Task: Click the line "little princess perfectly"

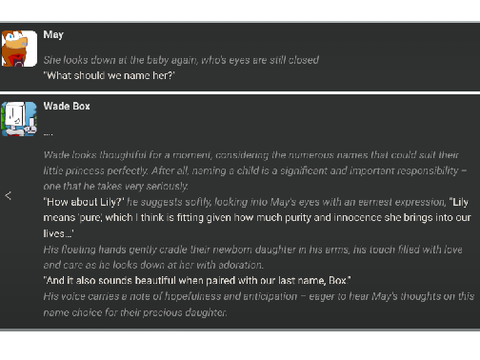Action: pos(255,171)
